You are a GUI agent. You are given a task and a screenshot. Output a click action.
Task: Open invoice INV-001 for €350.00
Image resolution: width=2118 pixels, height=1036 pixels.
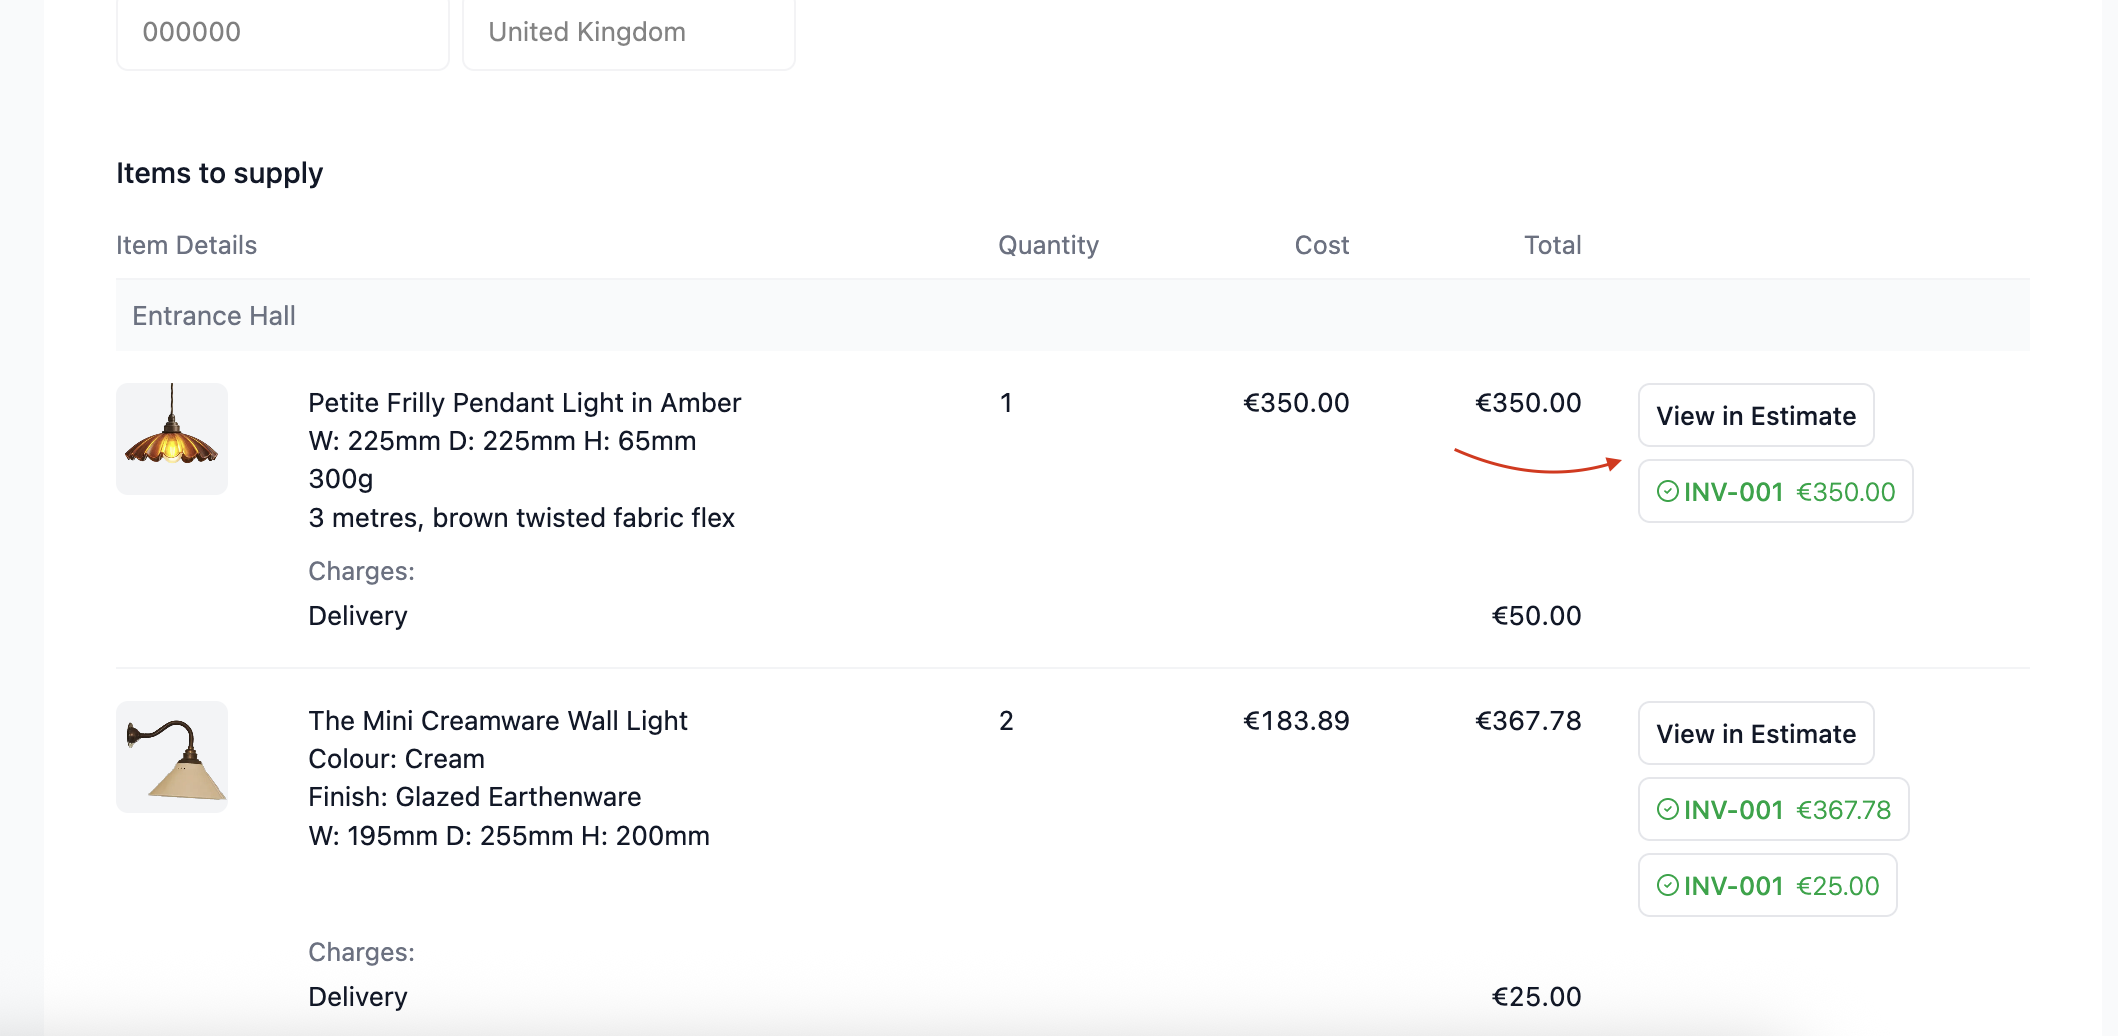click(x=1775, y=491)
